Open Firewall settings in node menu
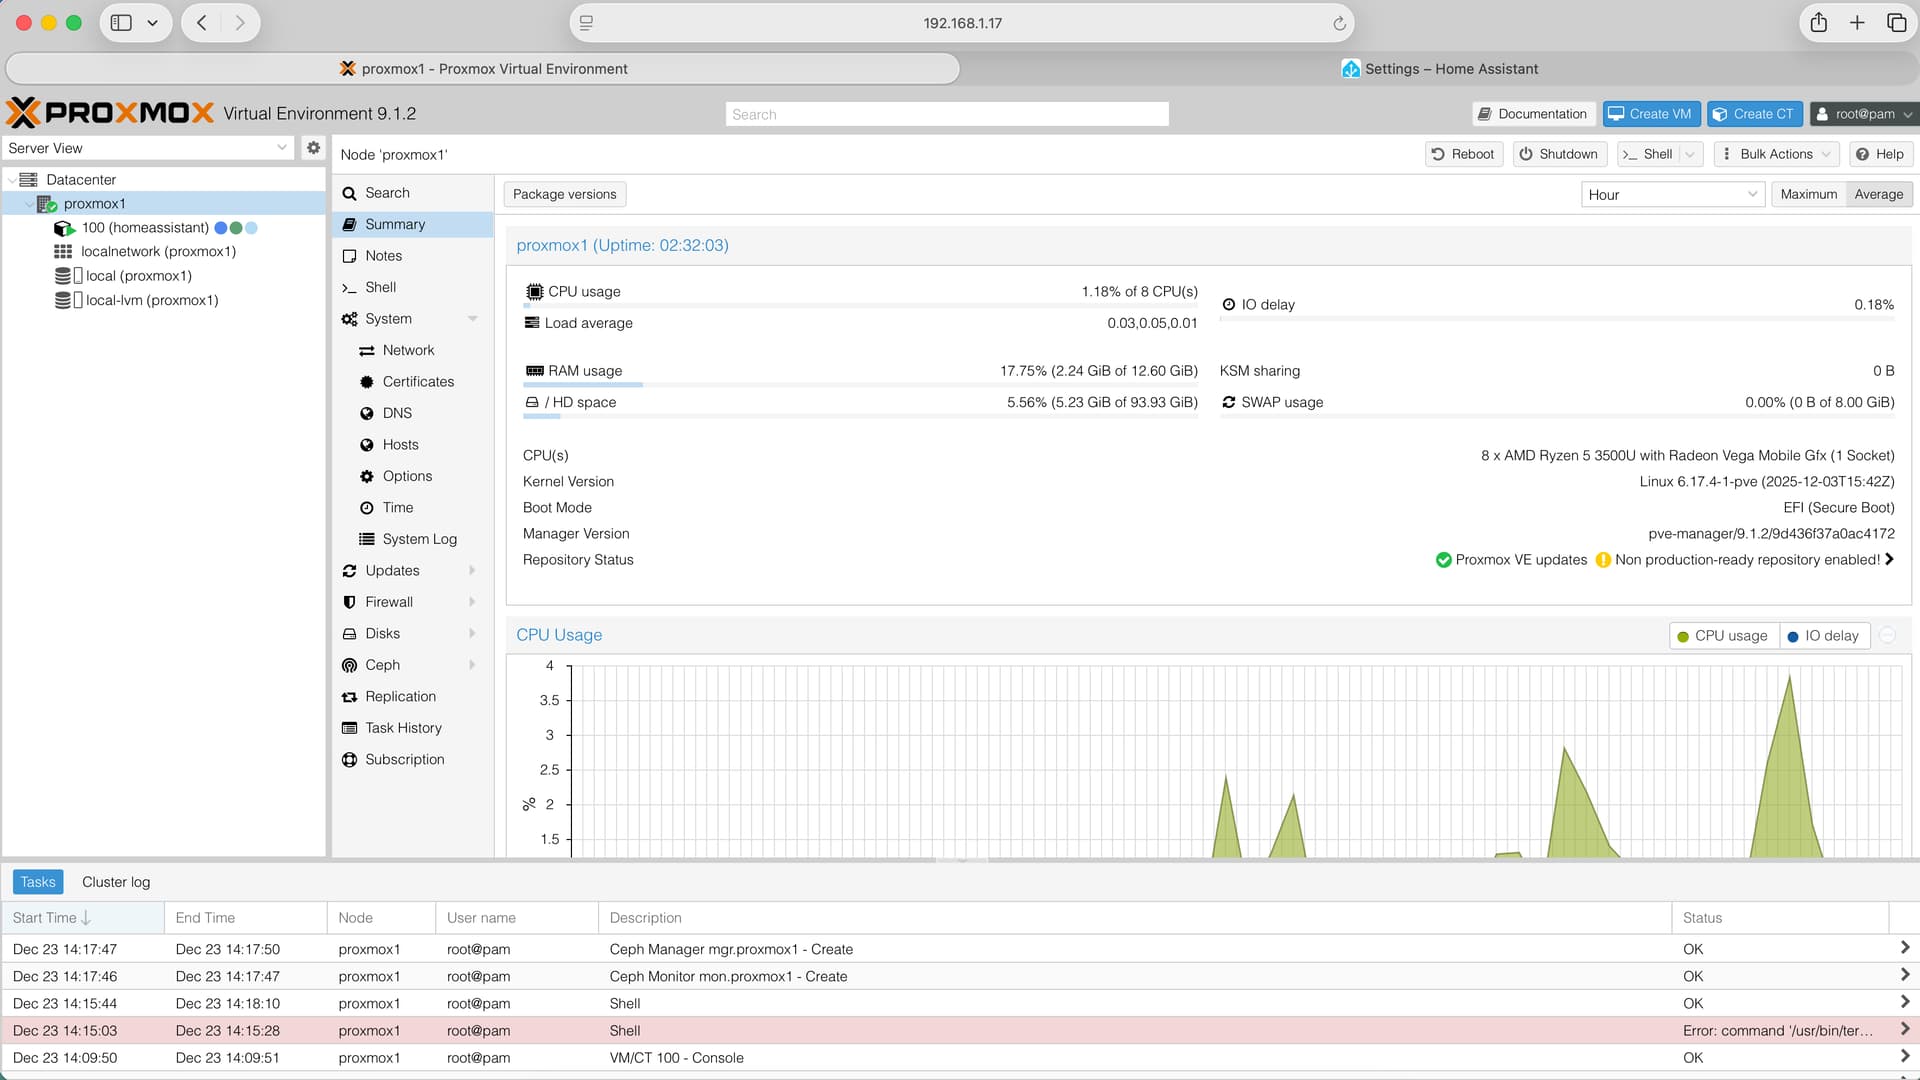The width and height of the screenshot is (1920, 1080). tap(388, 602)
